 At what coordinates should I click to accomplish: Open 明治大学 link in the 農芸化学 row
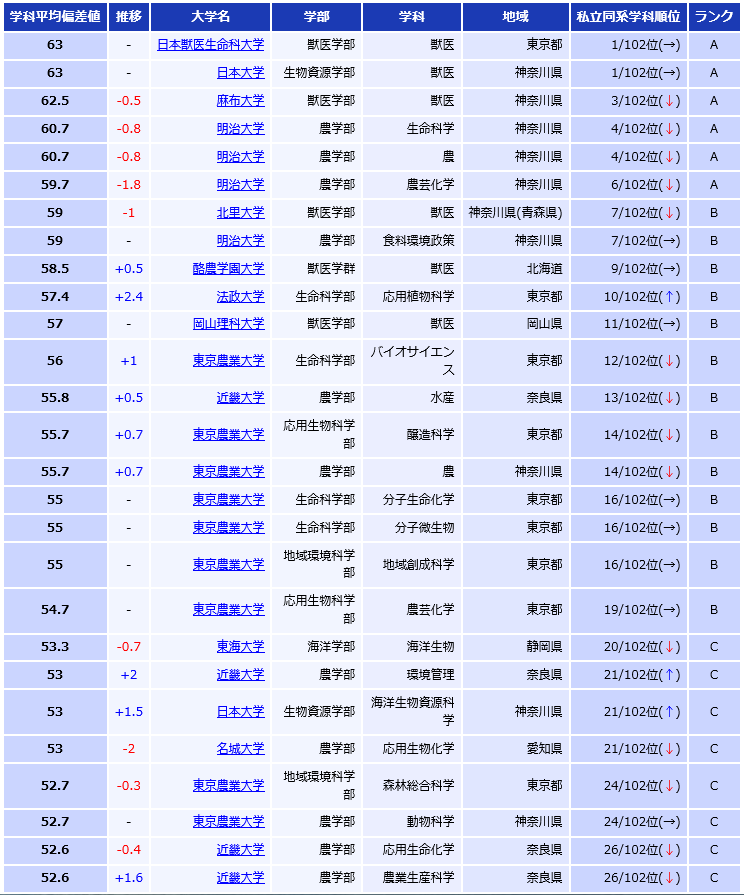coord(240,184)
